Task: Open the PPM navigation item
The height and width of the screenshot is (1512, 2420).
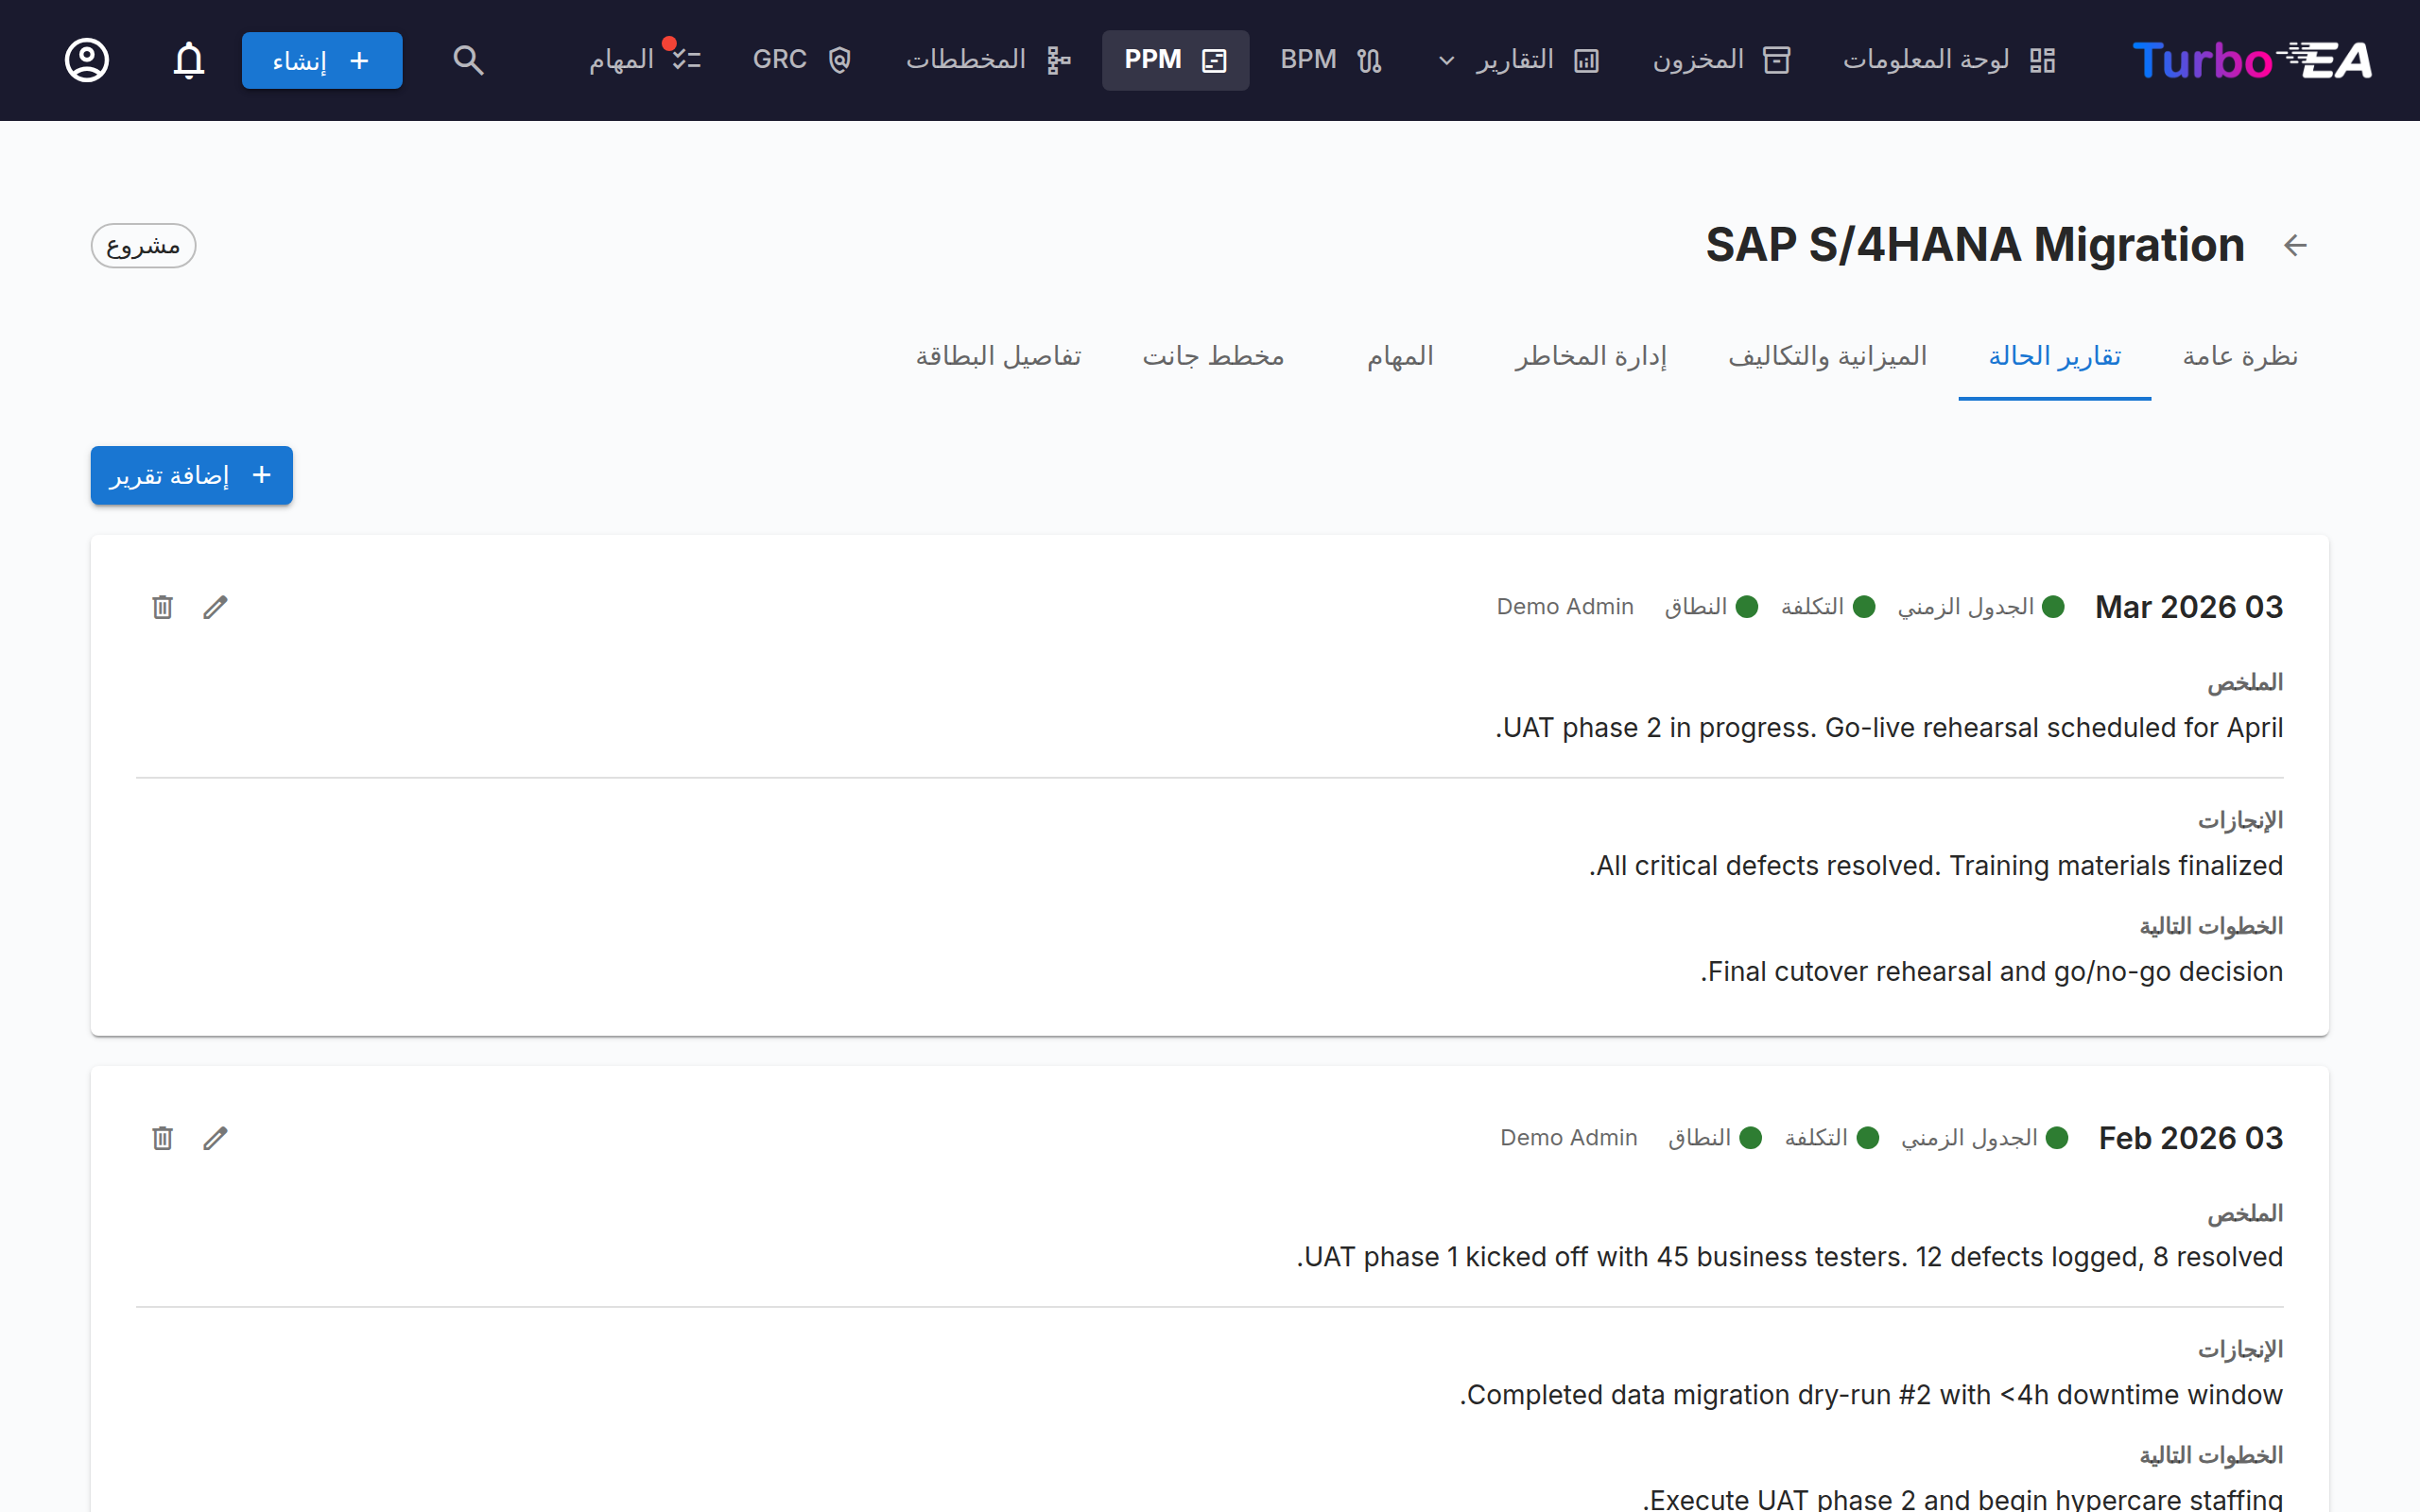Action: pos(1175,60)
